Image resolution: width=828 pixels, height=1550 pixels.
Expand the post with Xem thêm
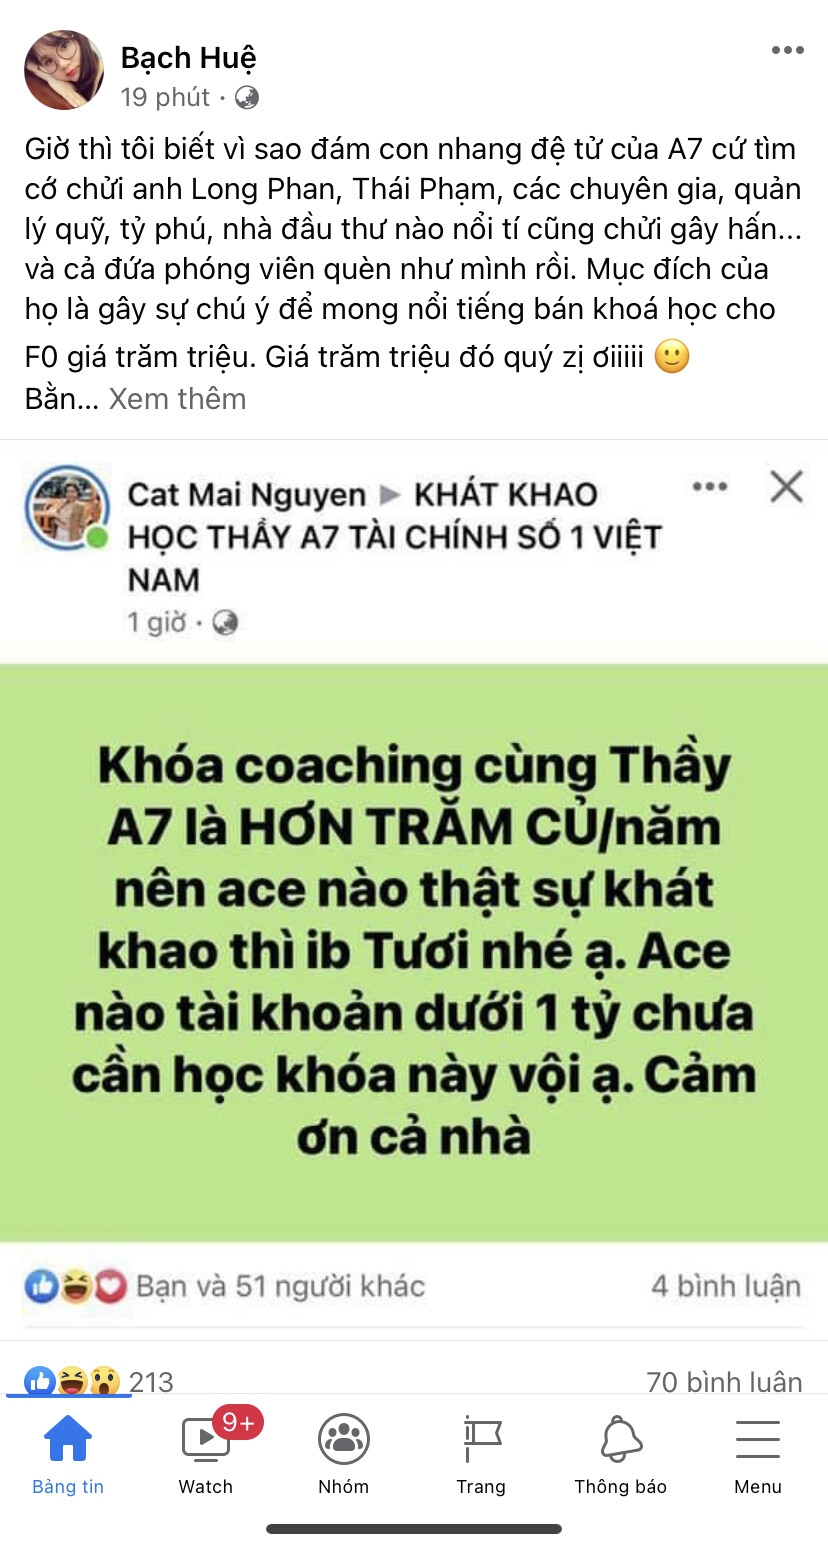click(x=177, y=399)
